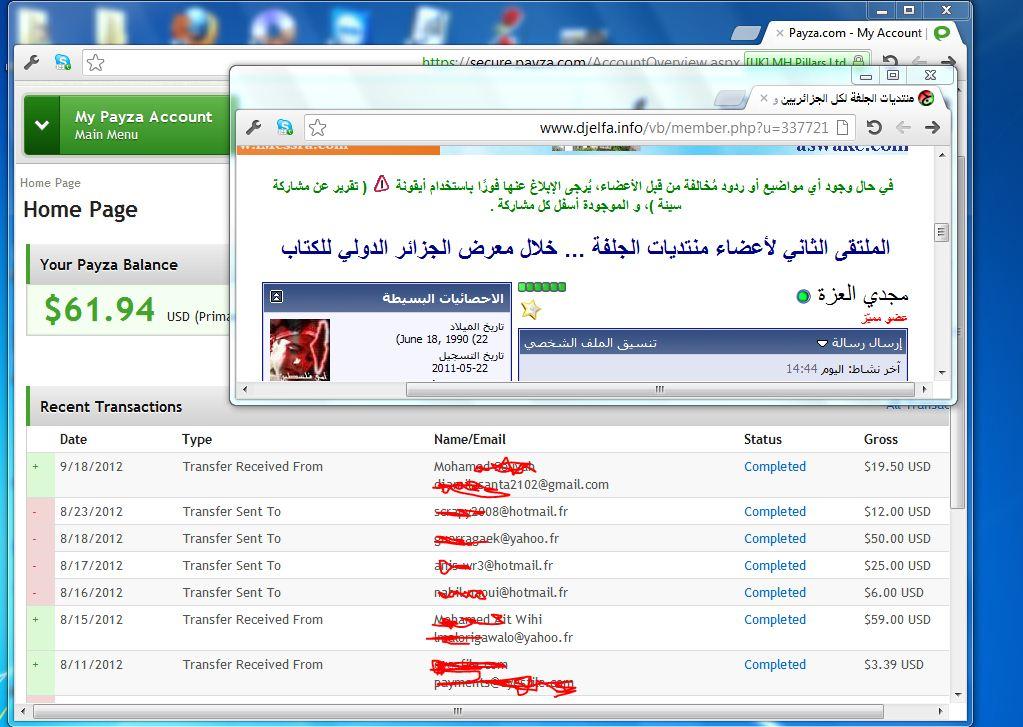Click the Completed status for the 9/18/2012 transaction
Image resolution: width=1023 pixels, height=727 pixels.
click(x=774, y=467)
